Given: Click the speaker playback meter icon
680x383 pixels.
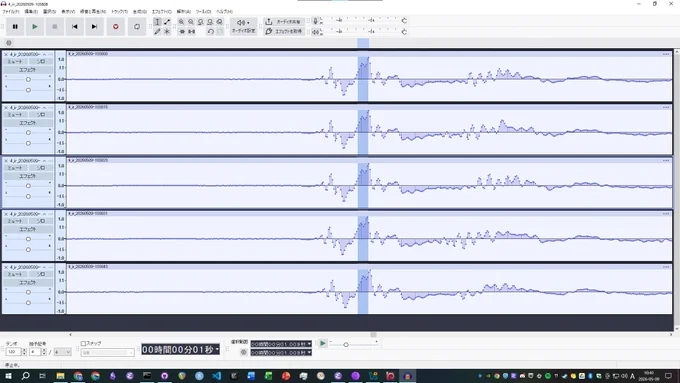Looking at the screenshot, I should coord(316,32).
